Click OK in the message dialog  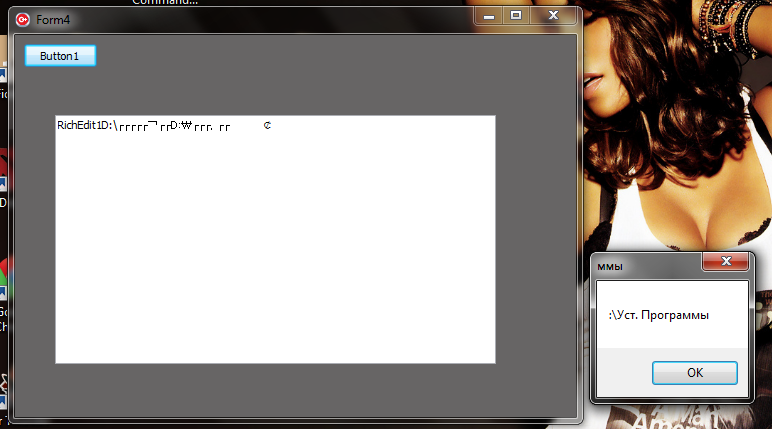click(695, 373)
